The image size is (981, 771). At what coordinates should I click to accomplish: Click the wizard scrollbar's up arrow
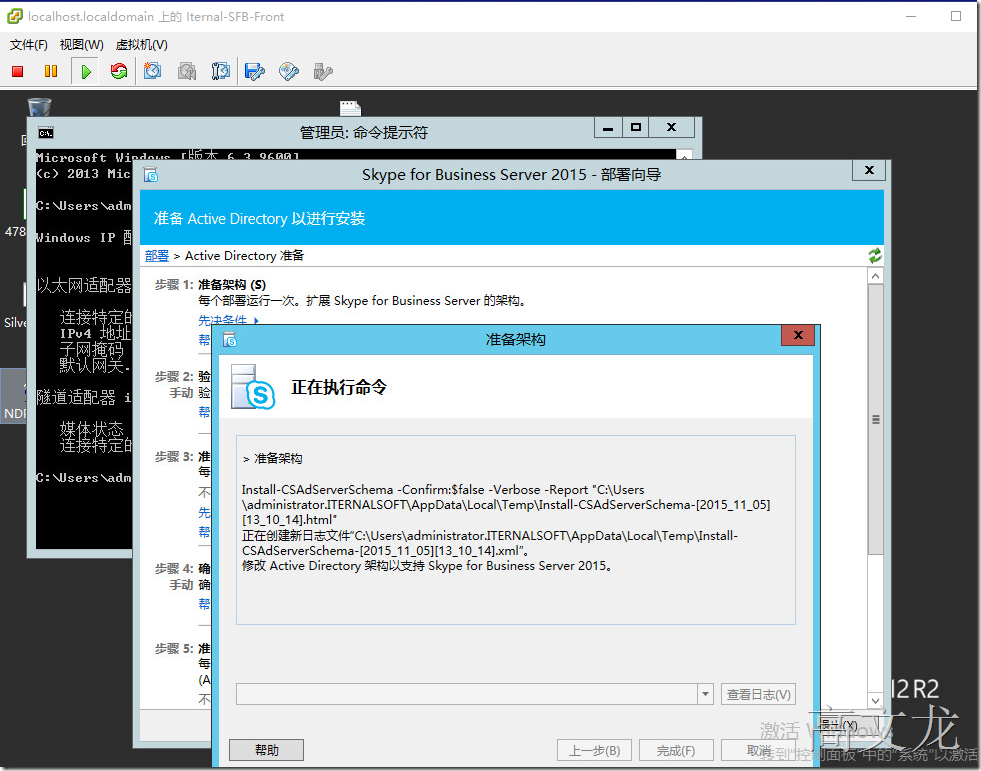click(875, 276)
